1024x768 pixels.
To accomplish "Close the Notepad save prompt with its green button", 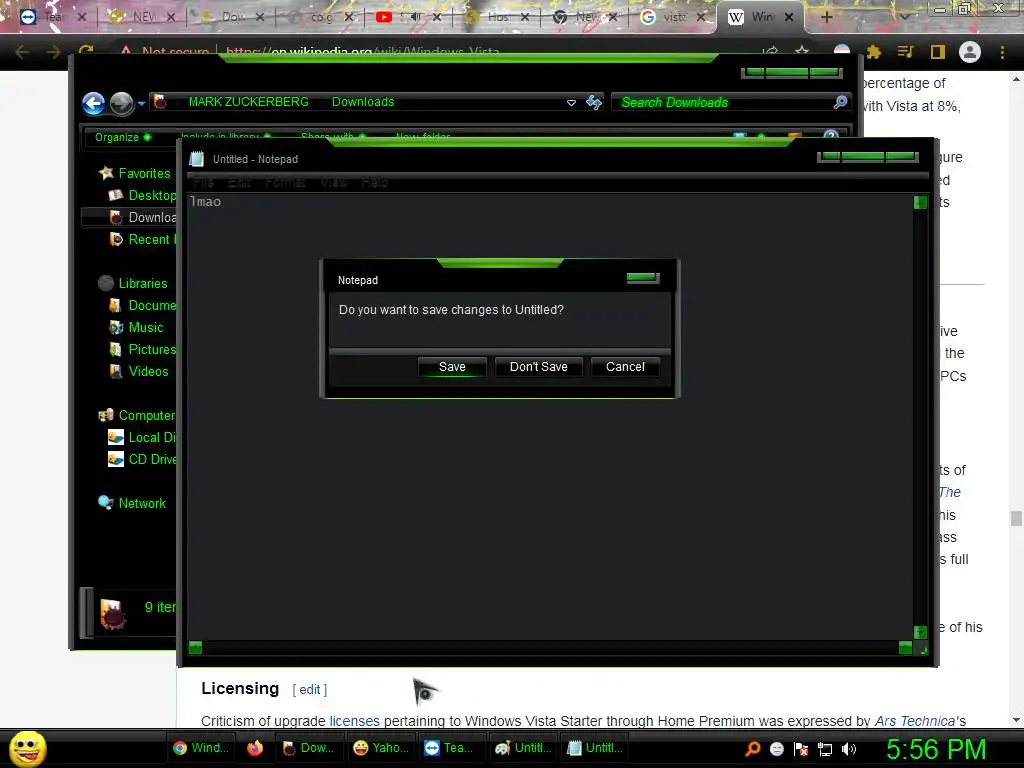I will 643,278.
